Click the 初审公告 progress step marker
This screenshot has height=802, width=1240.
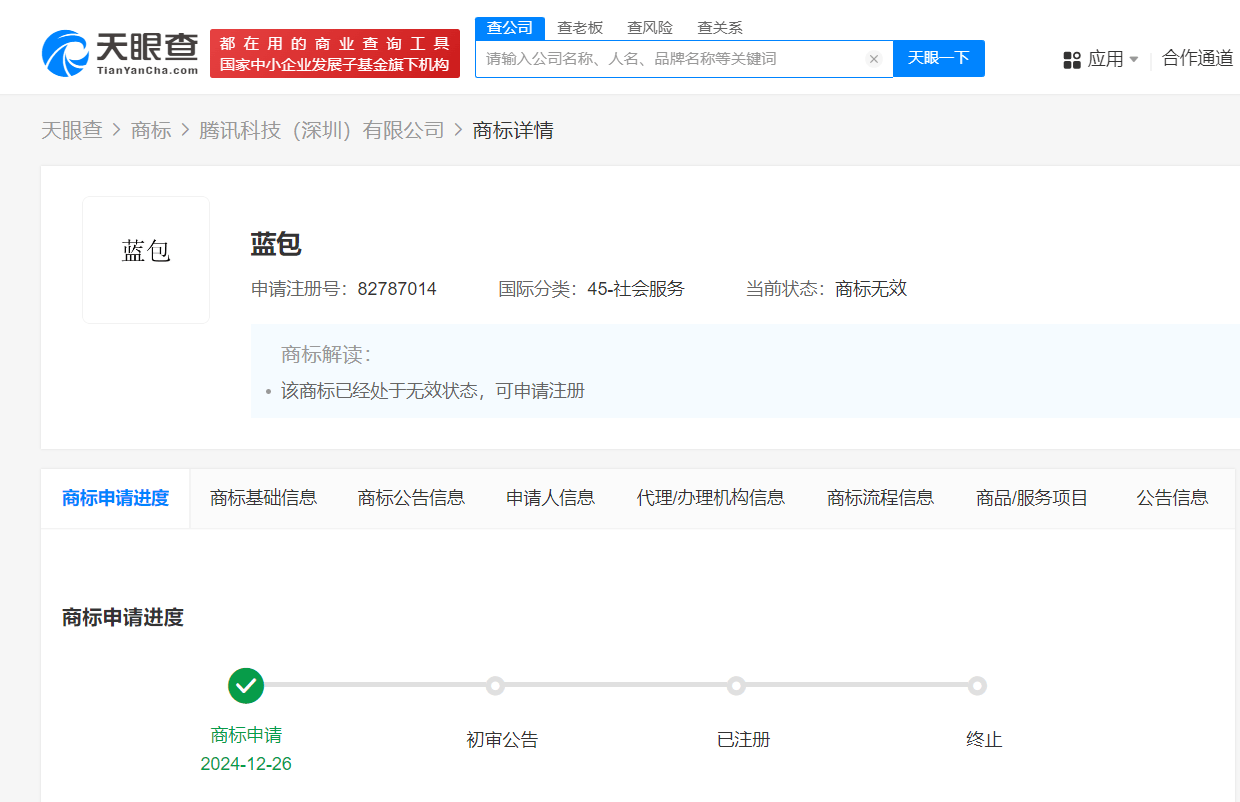pos(494,686)
